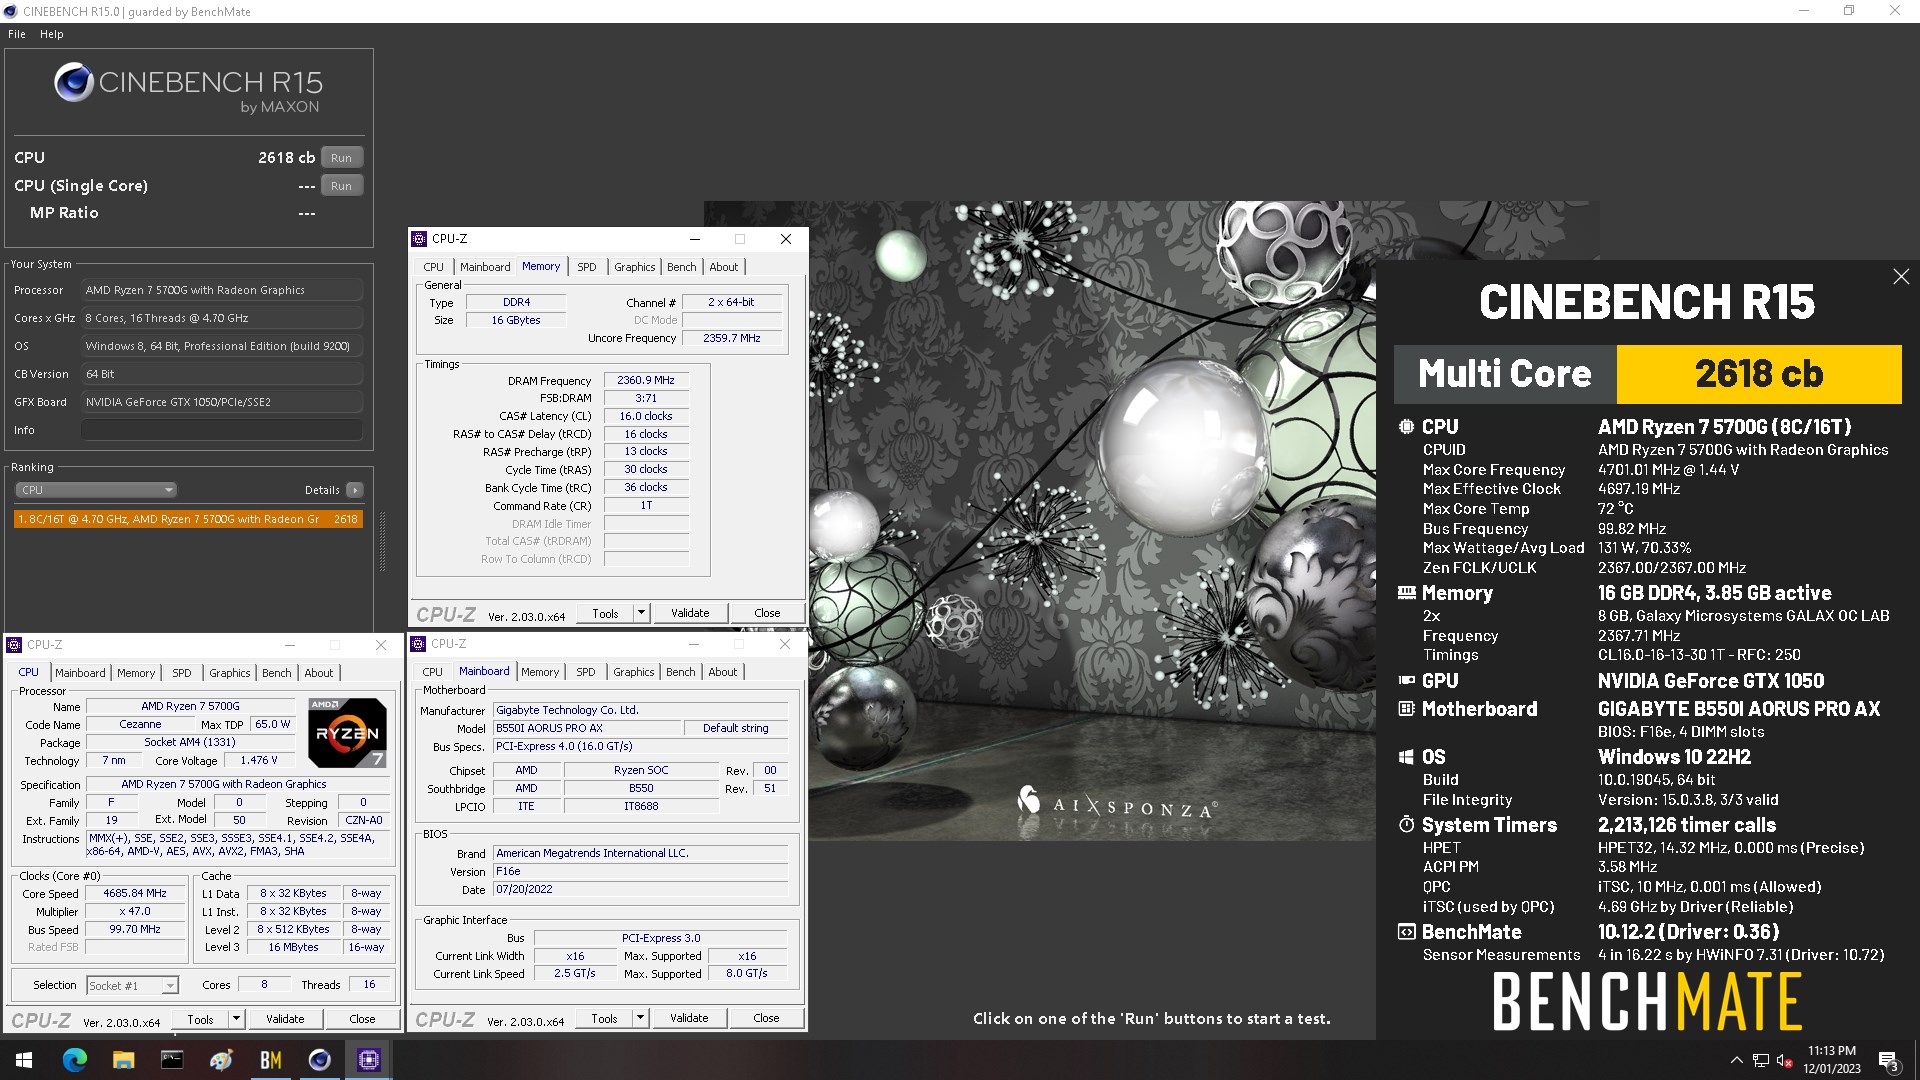Click Tools button in CPU-Z CPU window
1920x1080 pixels.
pos(201,1019)
